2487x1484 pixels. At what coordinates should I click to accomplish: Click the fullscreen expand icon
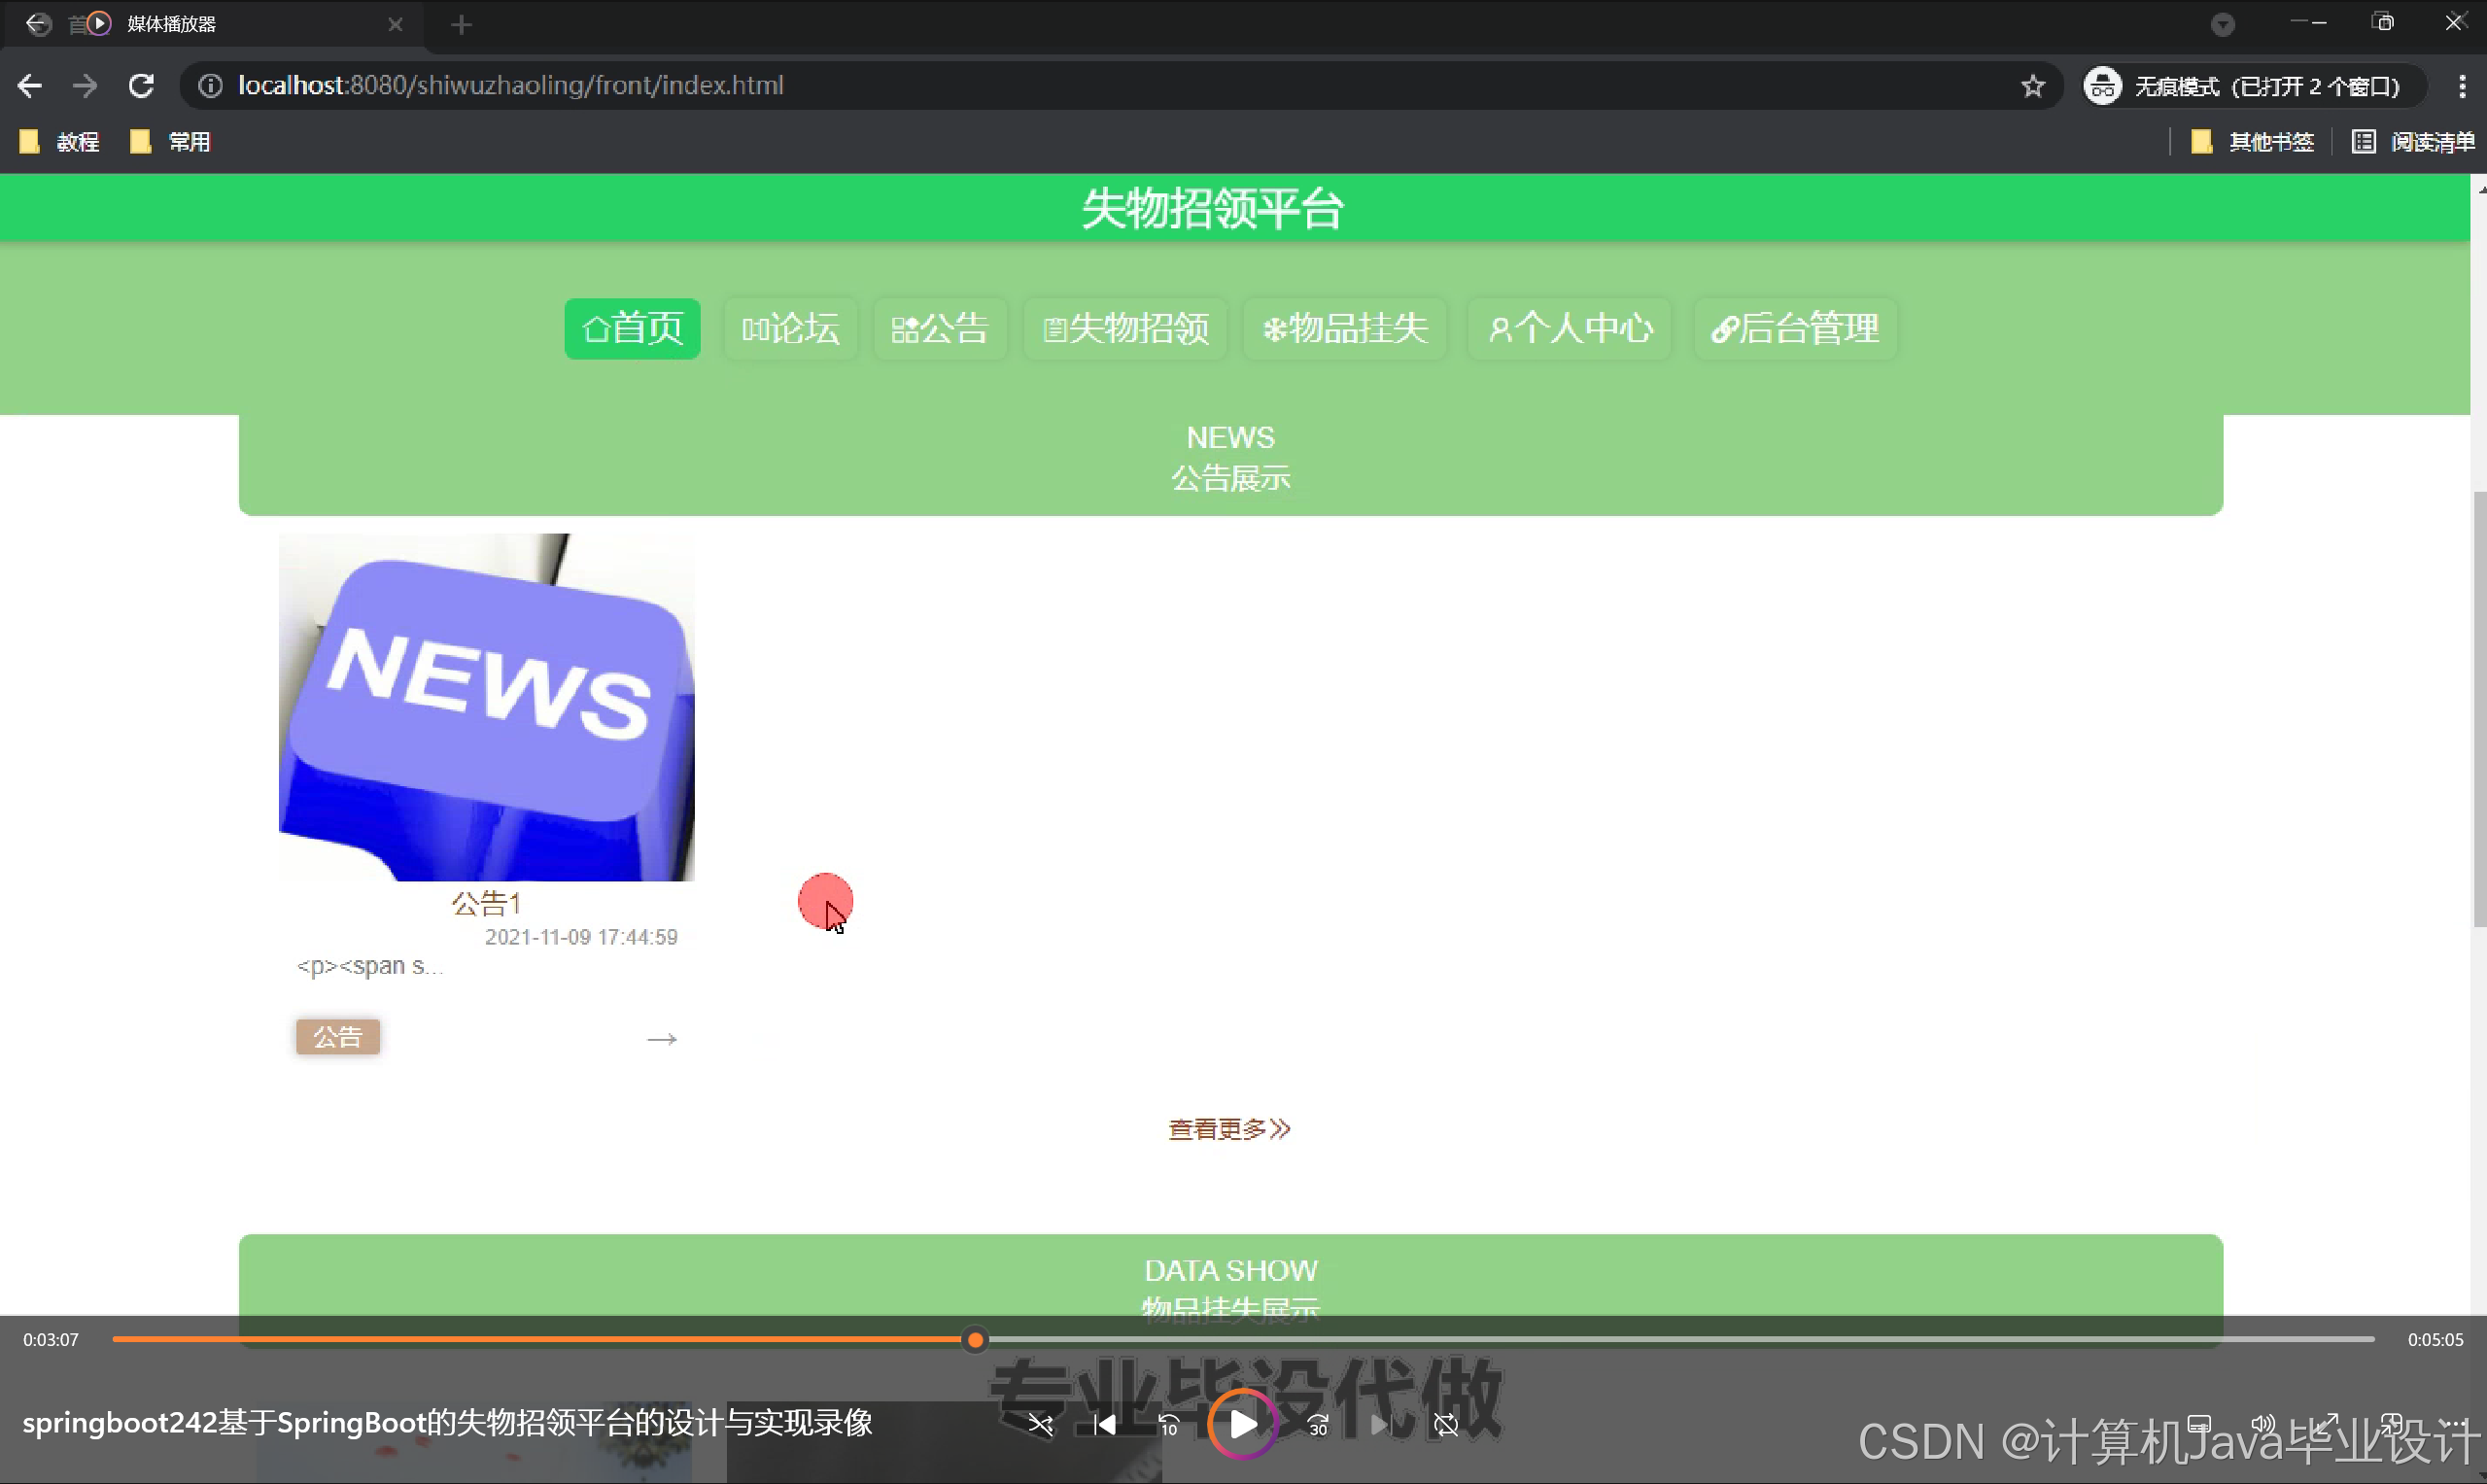click(x=2328, y=1422)
